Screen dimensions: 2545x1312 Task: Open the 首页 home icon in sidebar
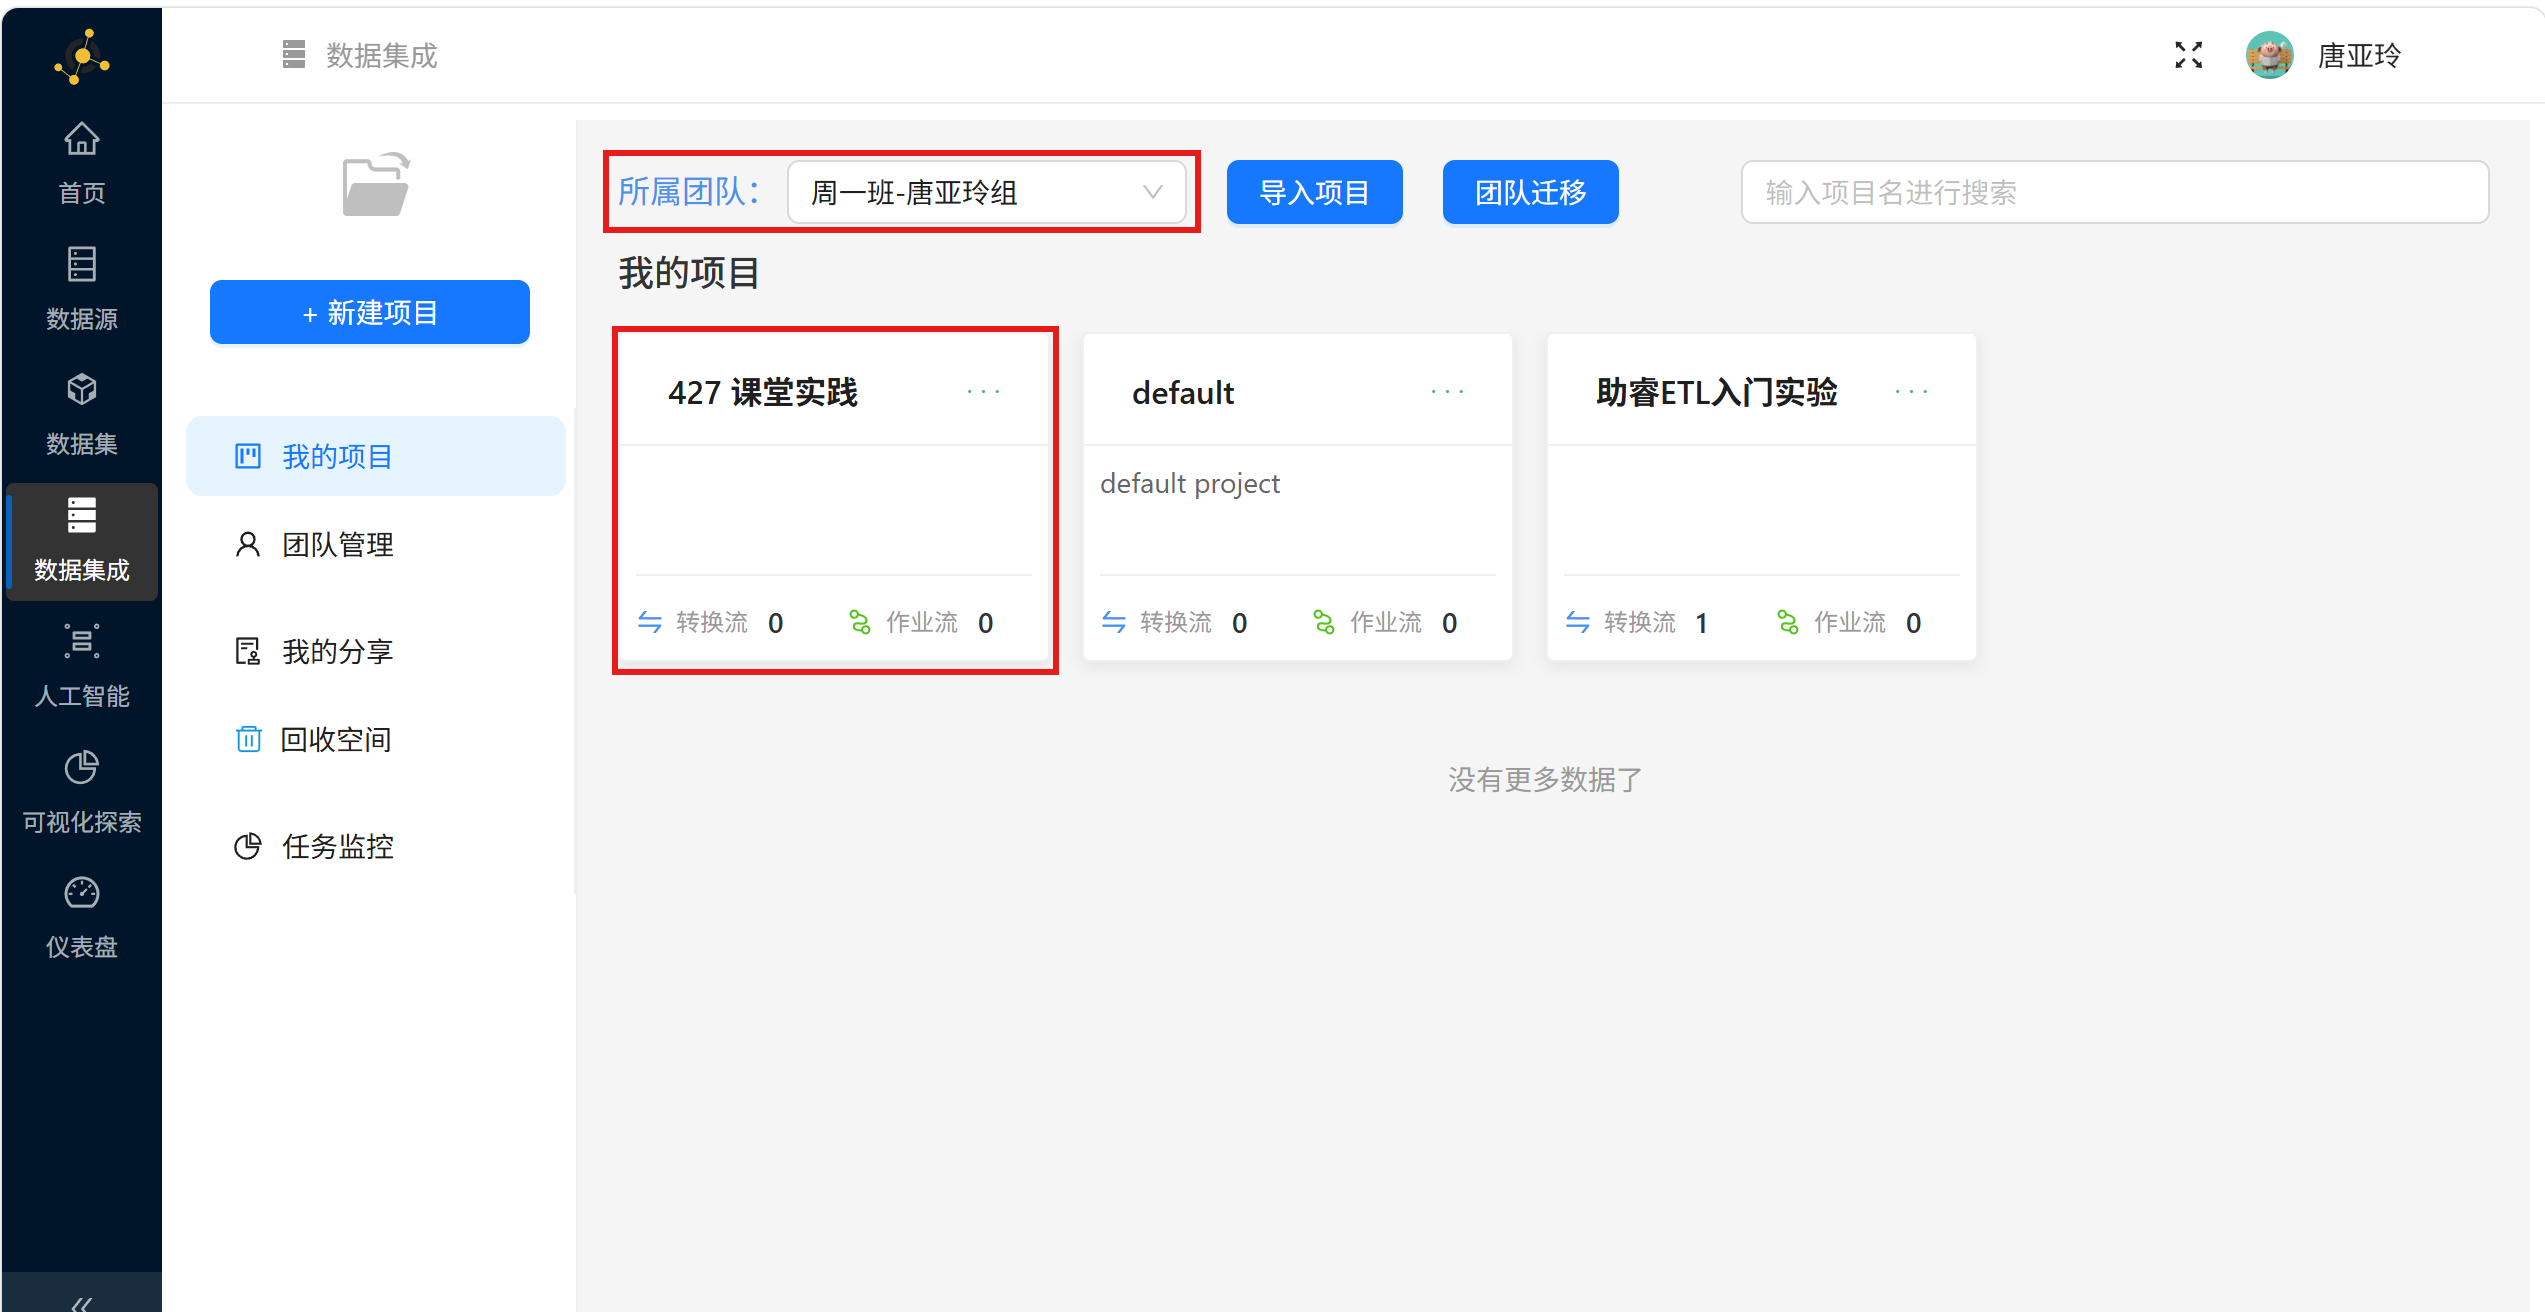[x=82, y=140]
